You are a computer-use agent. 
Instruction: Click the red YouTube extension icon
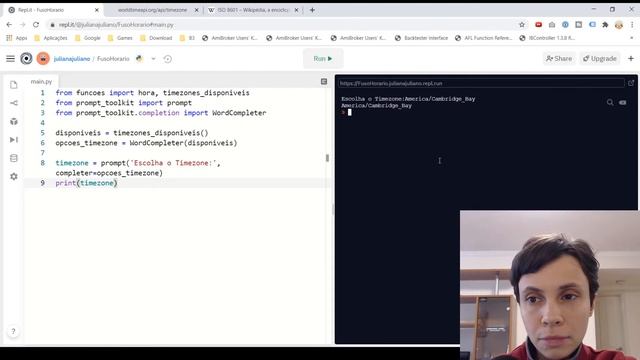click(538, 25)
